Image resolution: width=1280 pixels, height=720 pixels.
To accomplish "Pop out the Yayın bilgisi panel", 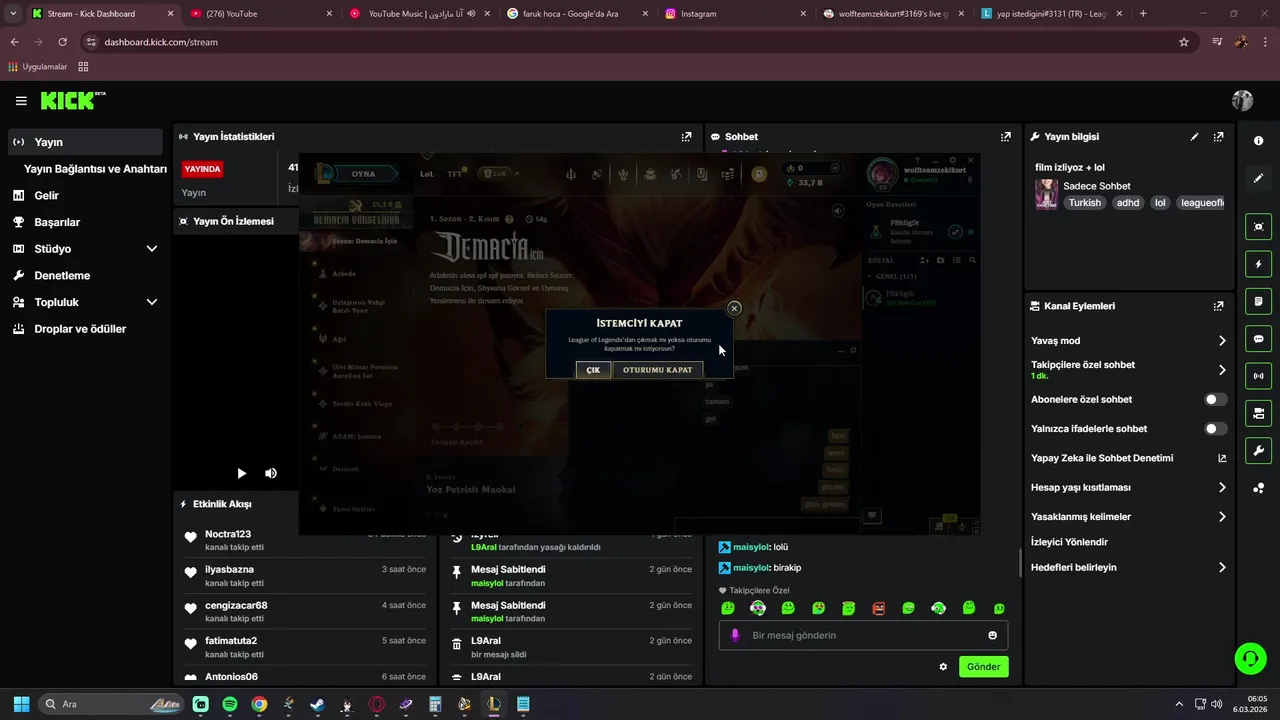I will 1218,137.
